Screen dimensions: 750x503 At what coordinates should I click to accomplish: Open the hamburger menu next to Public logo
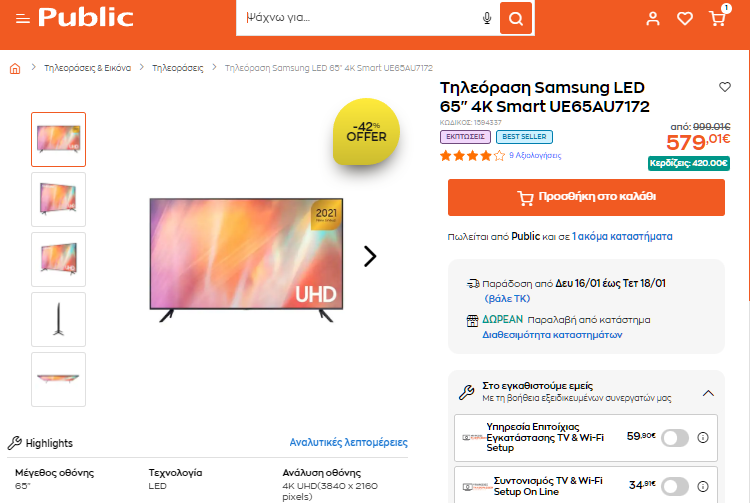click(x=22, y=19)
